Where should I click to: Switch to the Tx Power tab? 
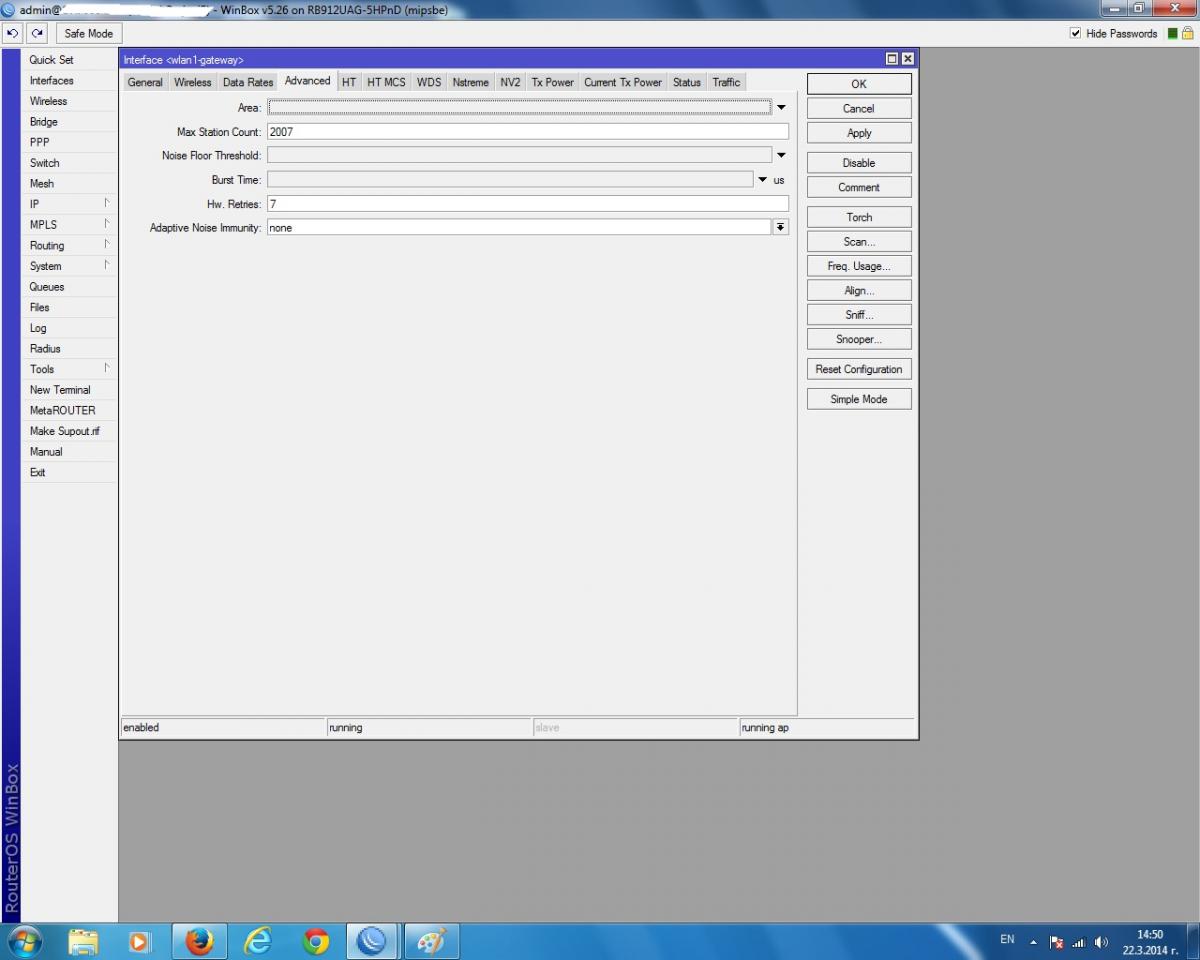[x=552, y=82]
